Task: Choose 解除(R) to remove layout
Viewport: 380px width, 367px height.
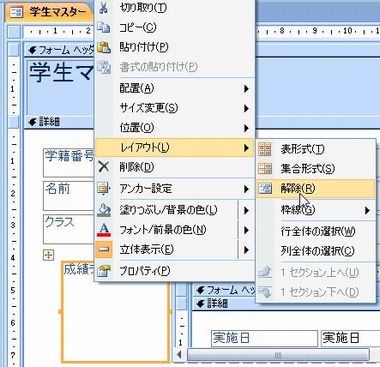Action: pos(316,189)
